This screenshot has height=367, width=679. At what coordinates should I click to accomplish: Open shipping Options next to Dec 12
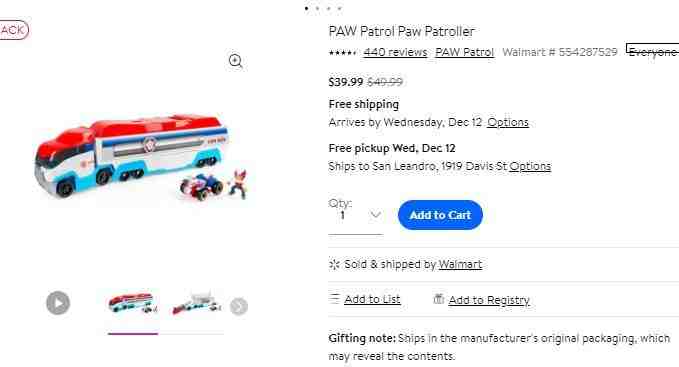tap(508, 122)
